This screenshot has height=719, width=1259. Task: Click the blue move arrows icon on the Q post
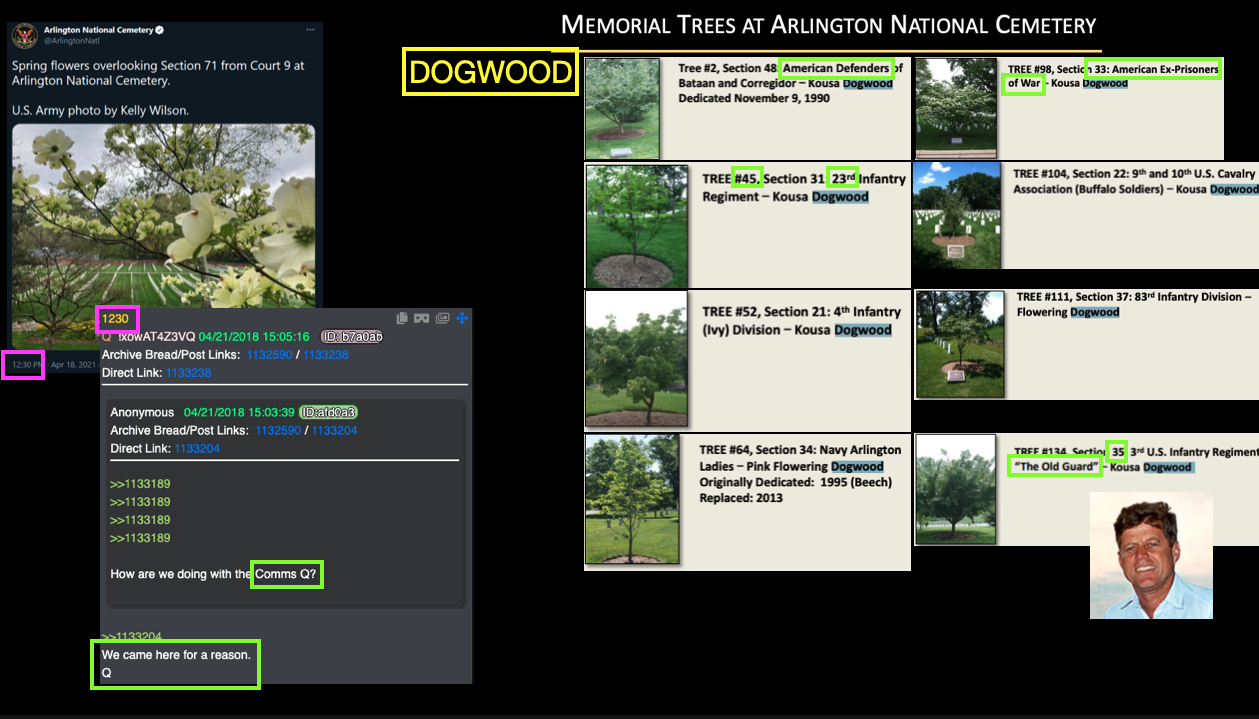(x=462, y=318)
